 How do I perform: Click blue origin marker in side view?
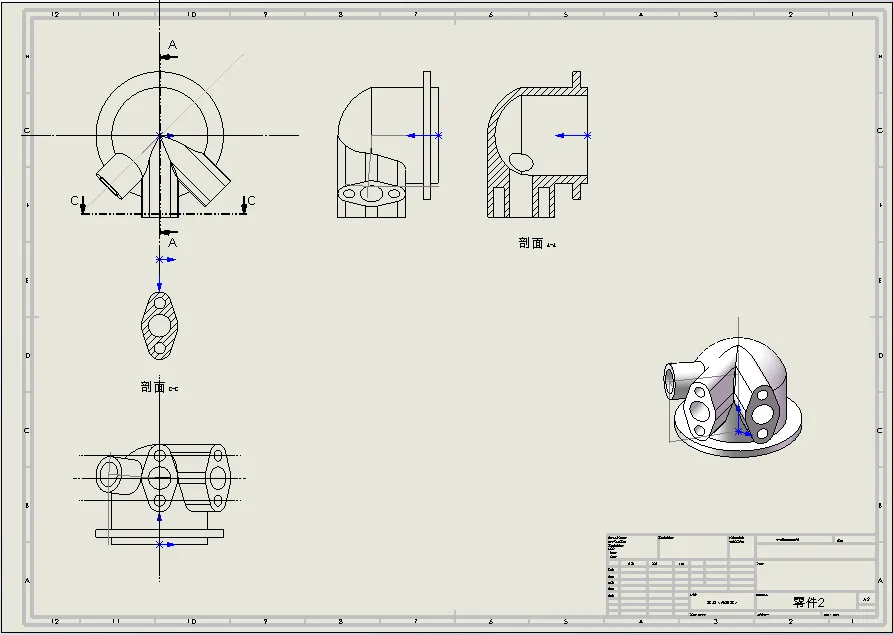tap(438, 134)
